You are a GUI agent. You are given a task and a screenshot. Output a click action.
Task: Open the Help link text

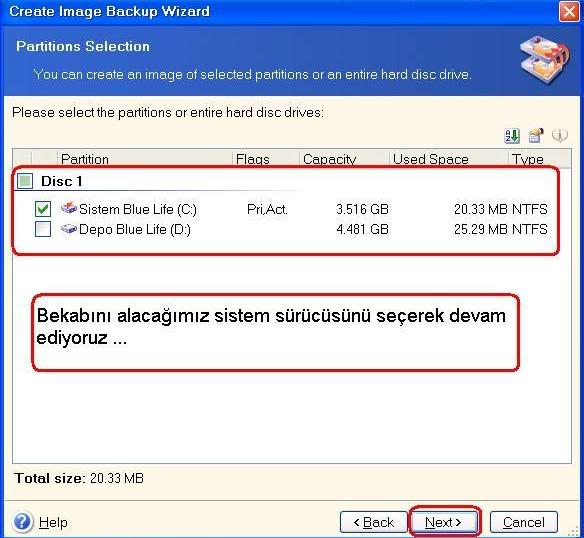point(53,522)
